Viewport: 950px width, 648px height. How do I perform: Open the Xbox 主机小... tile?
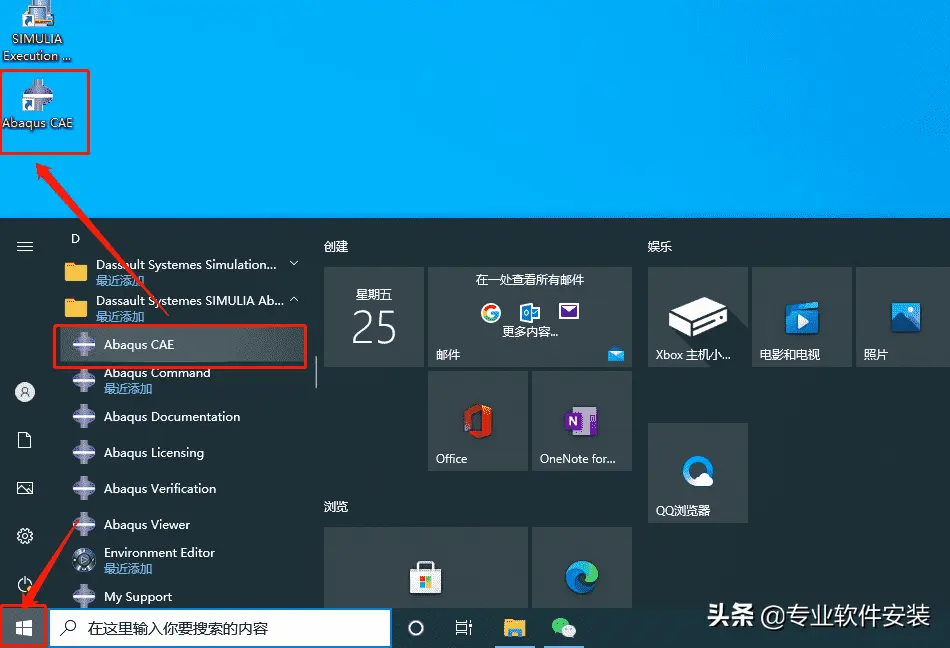tap(698, 317)
